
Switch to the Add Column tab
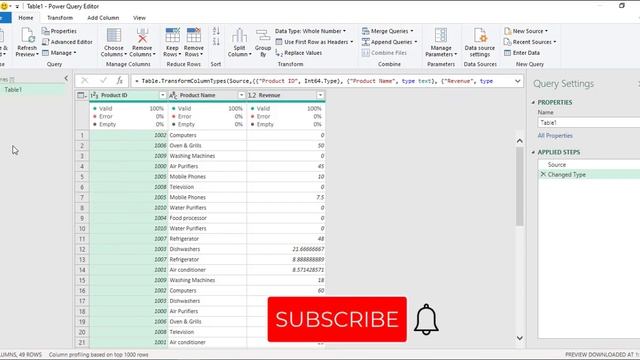click(103, 18)
